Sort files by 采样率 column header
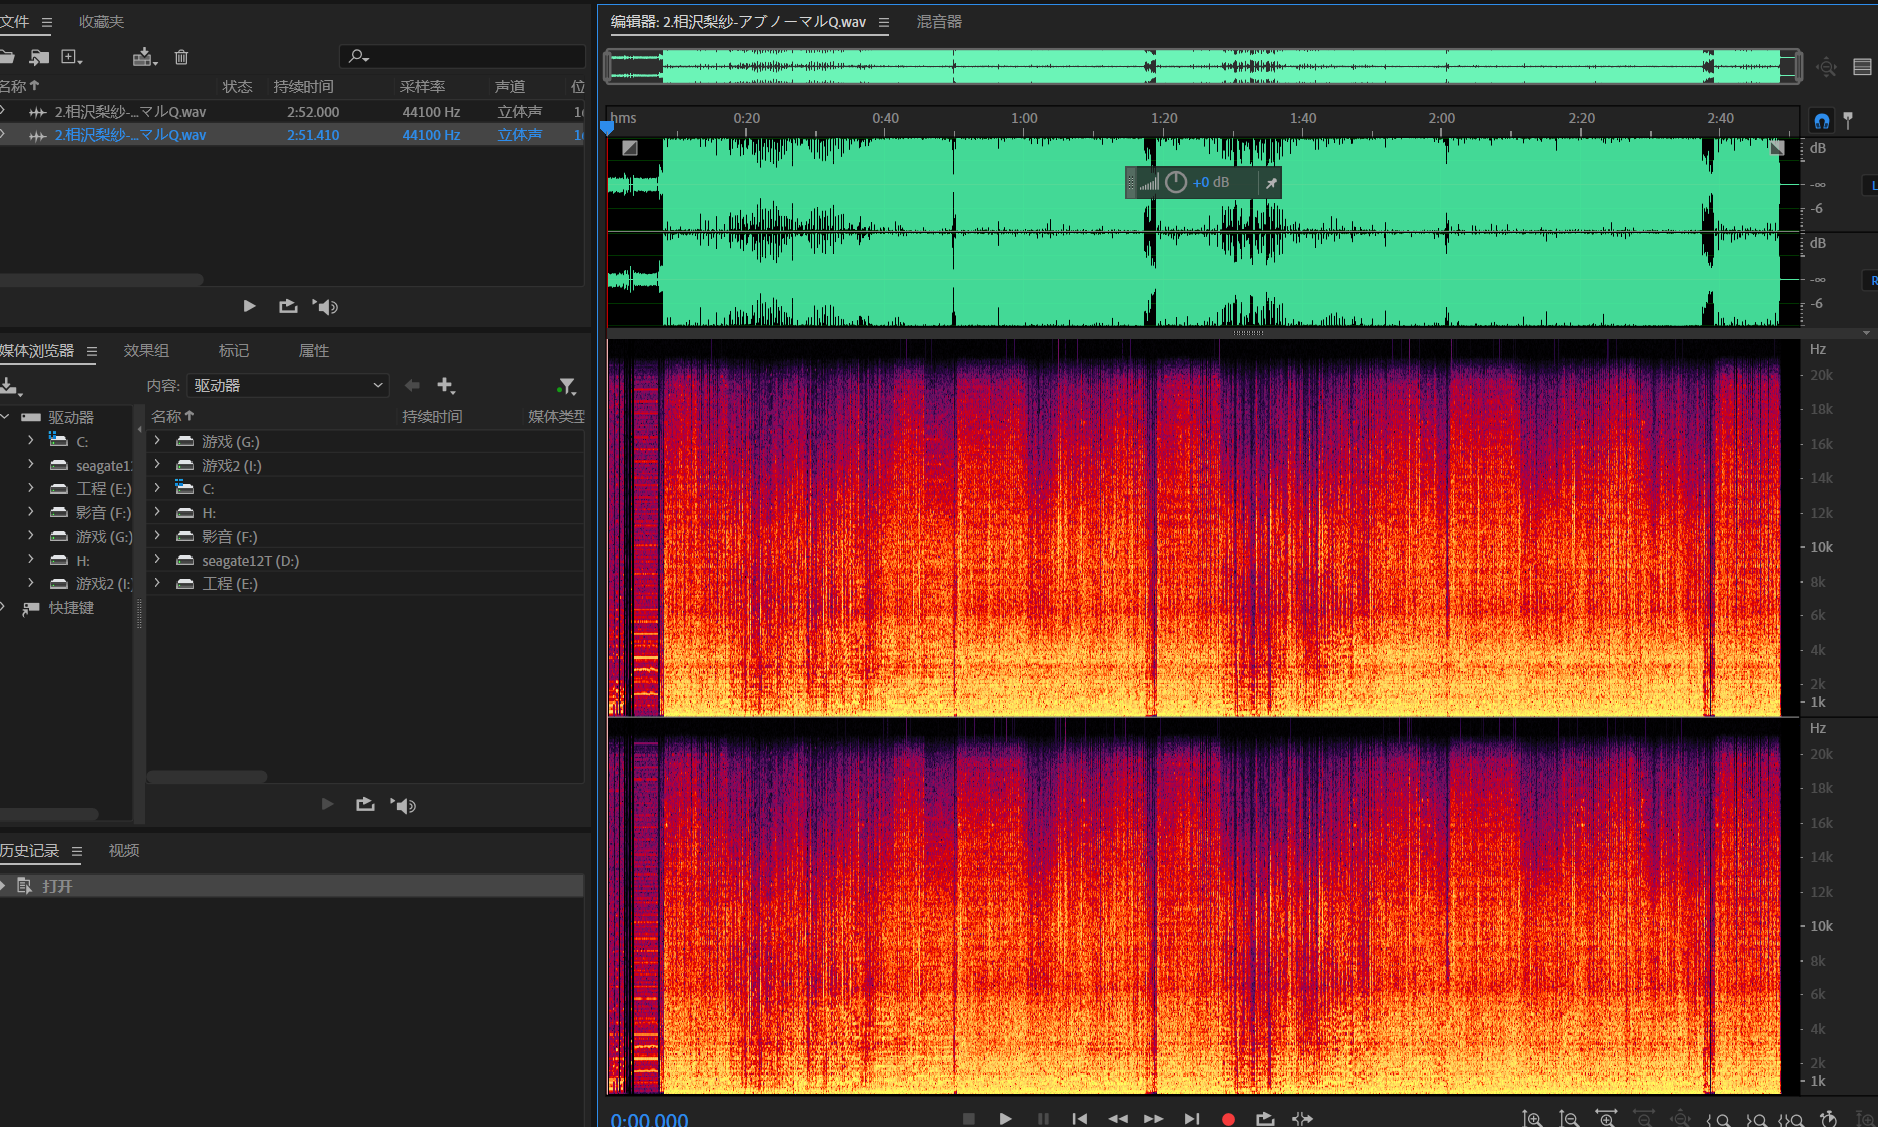Image resolution: width=1878 pixels, height=1127 pixels. [x=422, y=87]
